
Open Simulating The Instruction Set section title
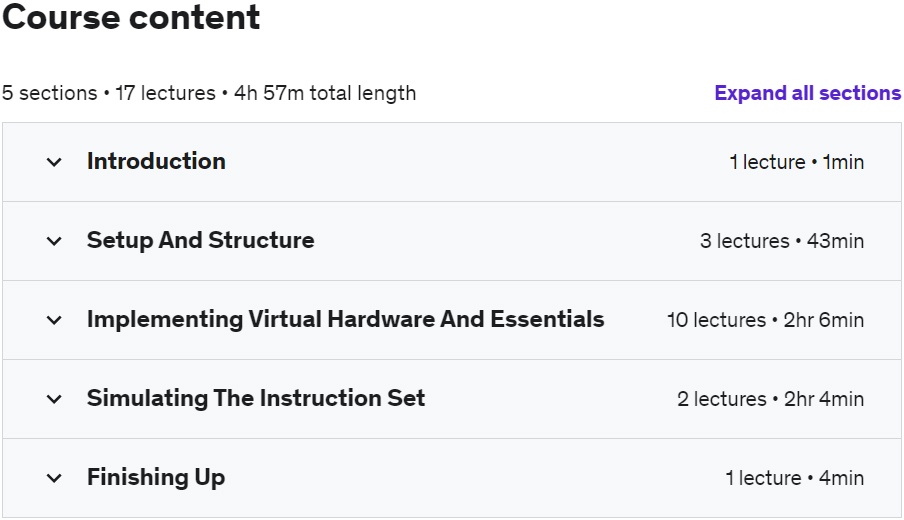(x=256, y=398)
